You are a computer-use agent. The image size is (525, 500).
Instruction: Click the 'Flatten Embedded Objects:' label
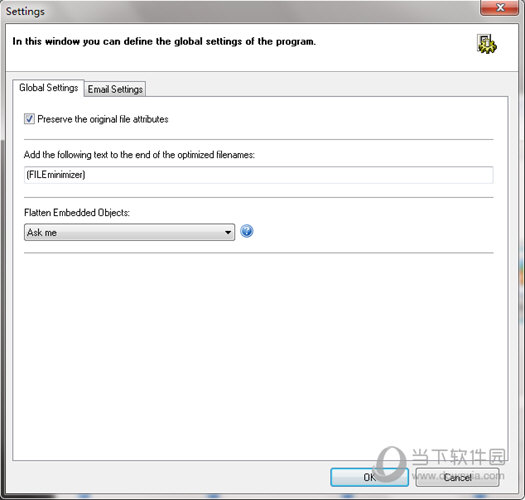[x=77, y=213]
